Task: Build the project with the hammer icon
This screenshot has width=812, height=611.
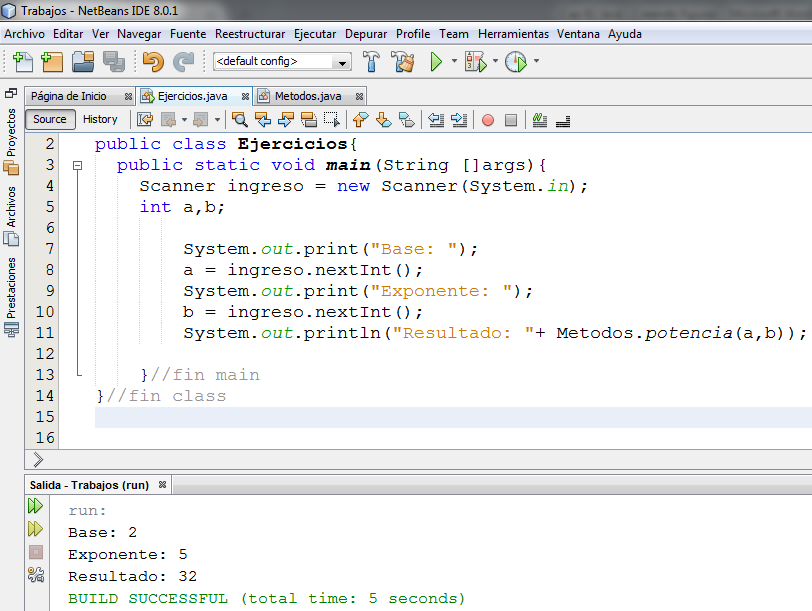Action: tap(370, 61)
